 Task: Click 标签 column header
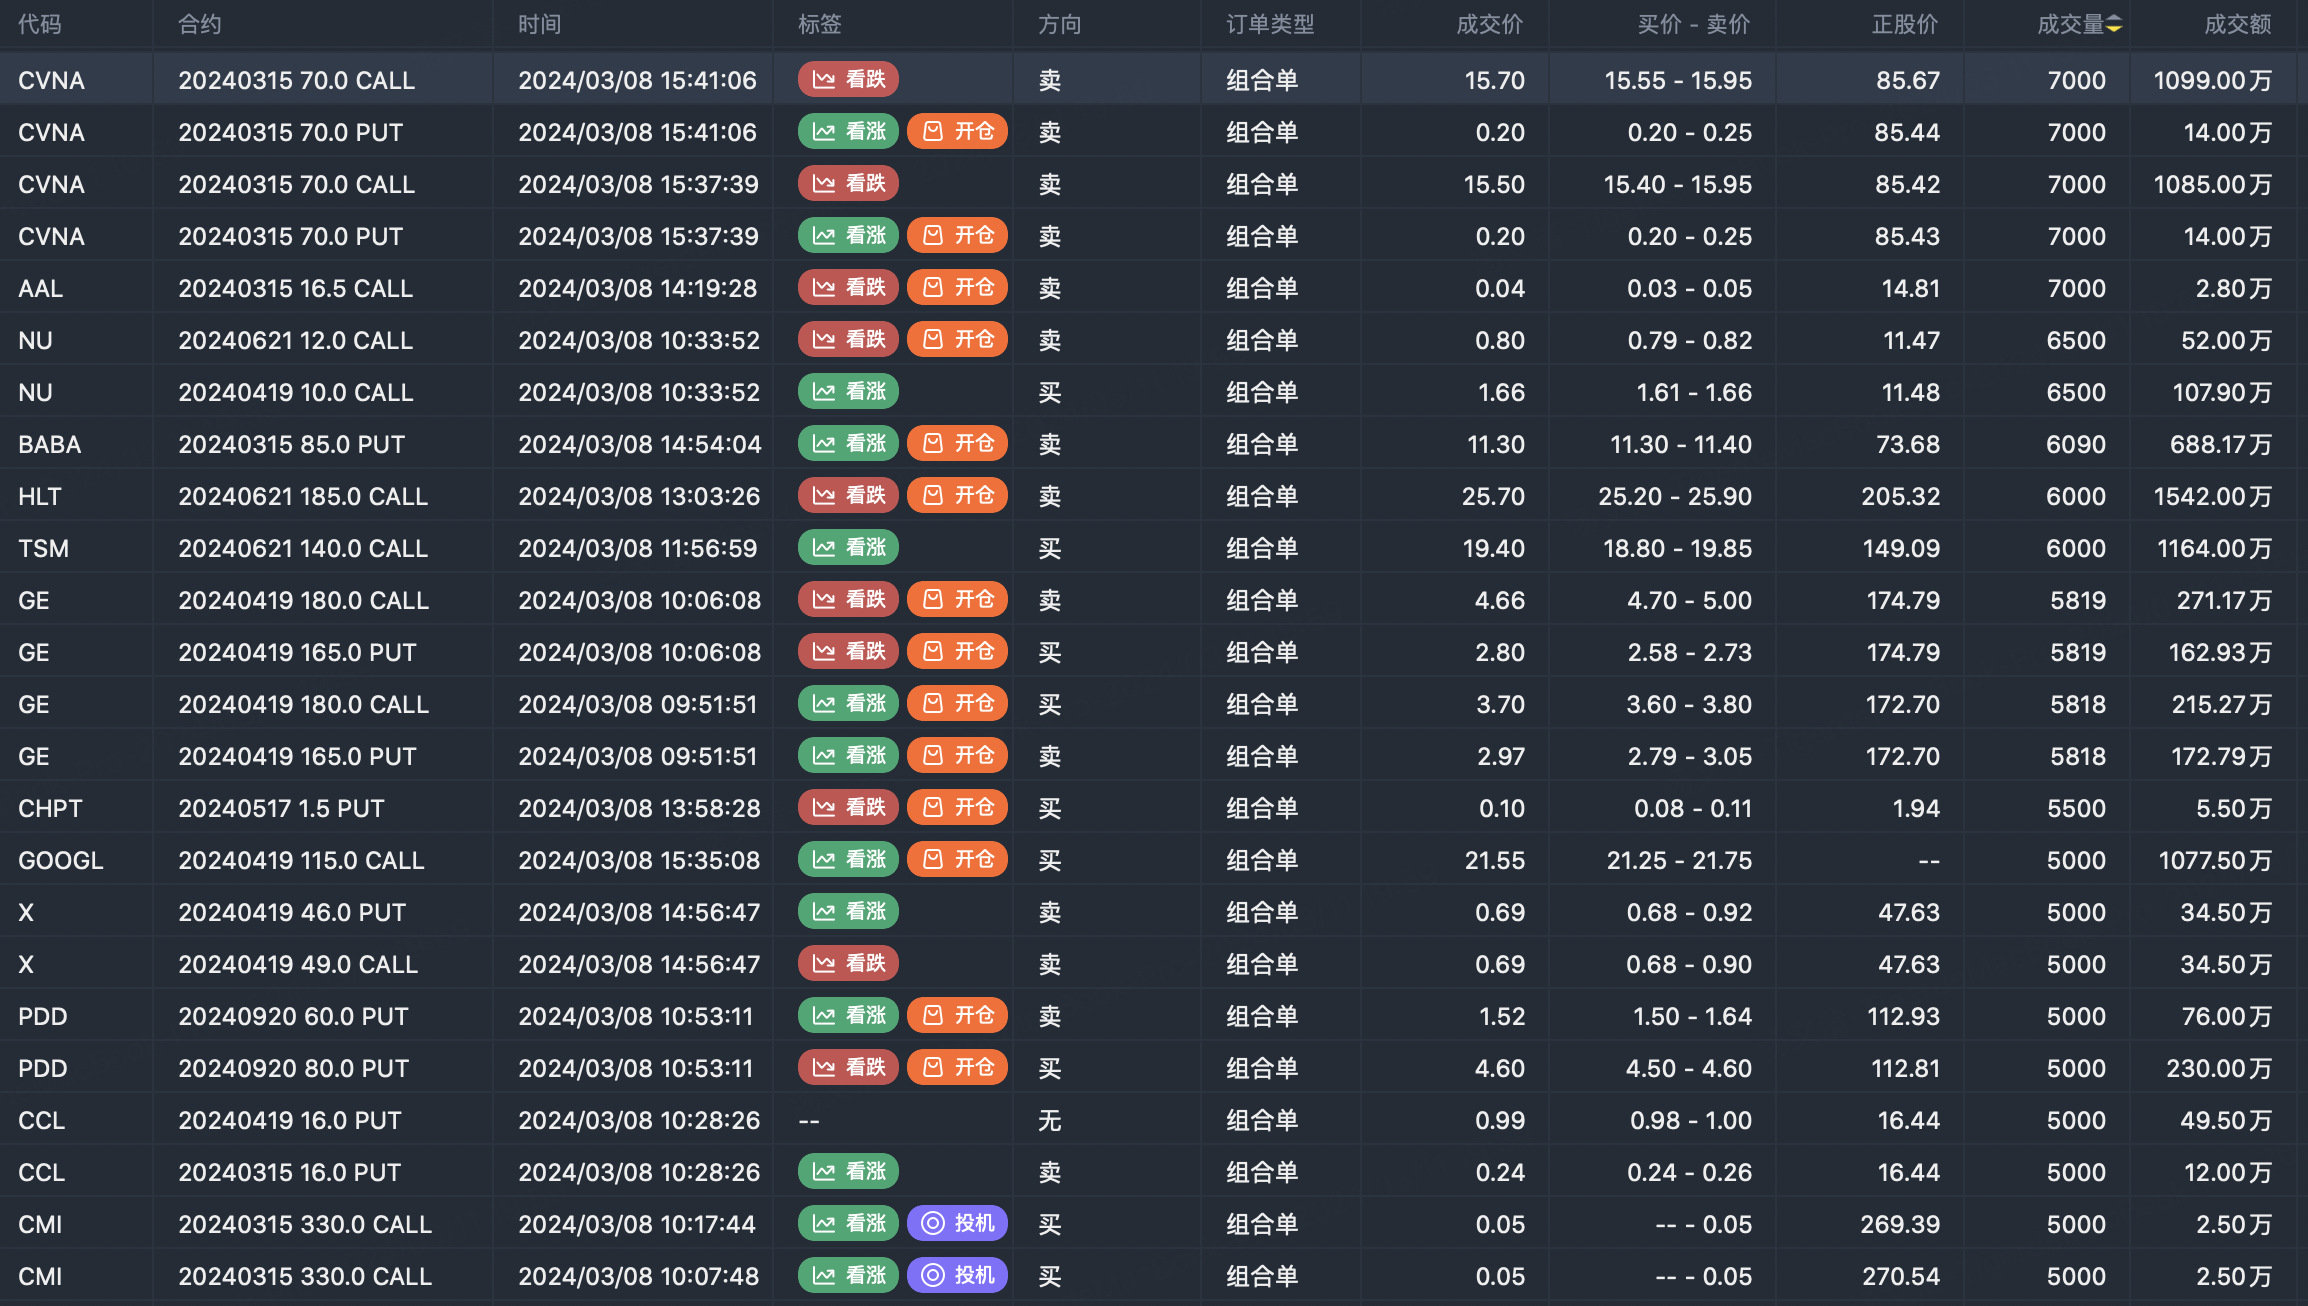coord(819,25)
